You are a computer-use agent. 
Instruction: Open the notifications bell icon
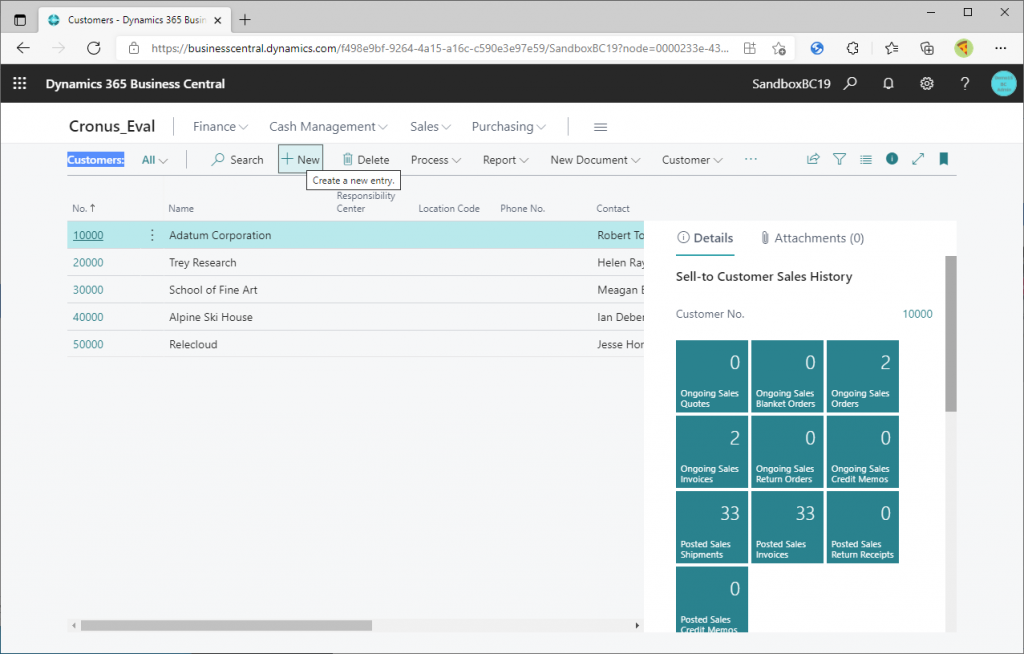[x=888, y=84]
